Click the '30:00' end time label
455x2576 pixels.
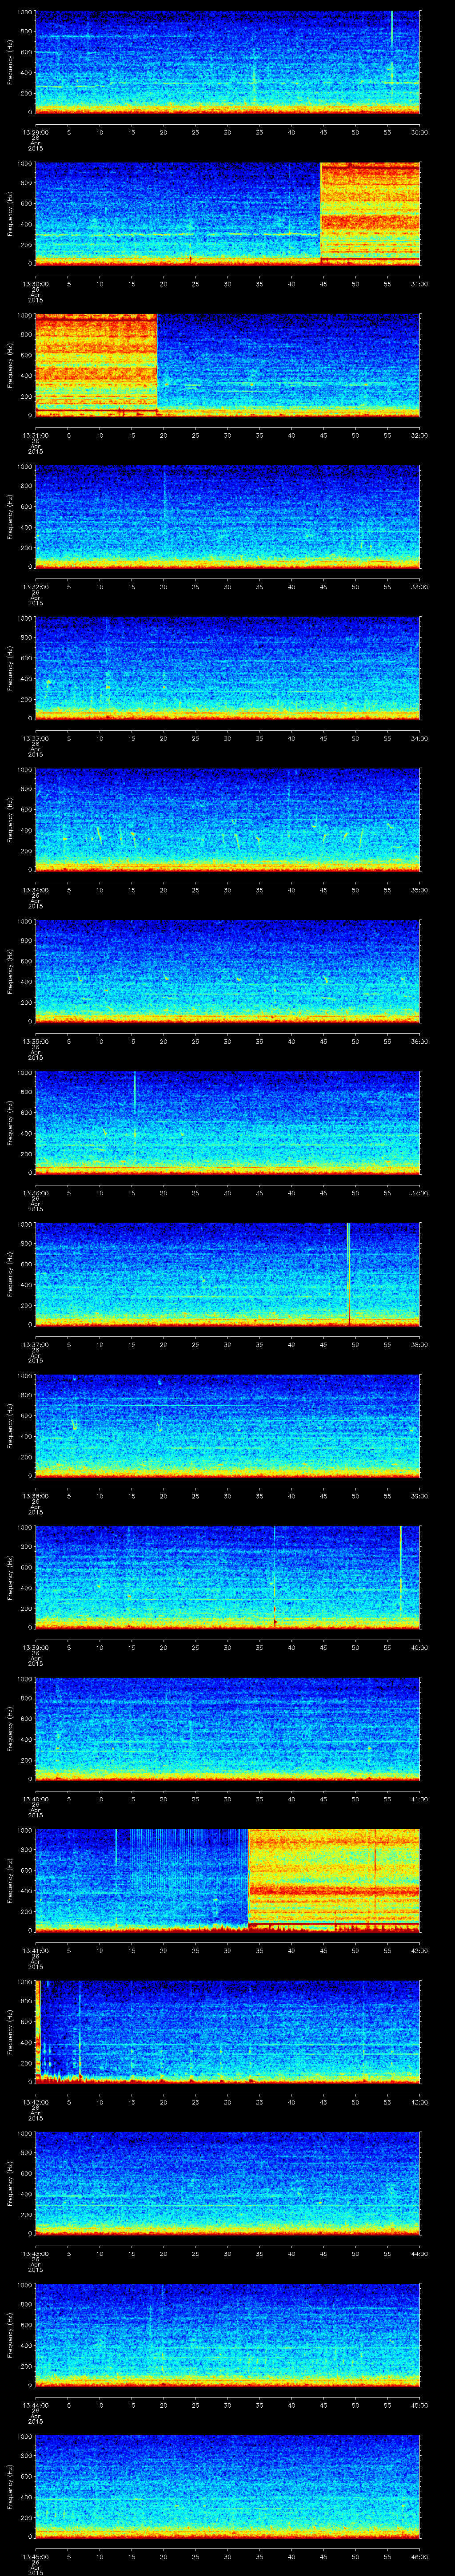(x=419, y=132)
